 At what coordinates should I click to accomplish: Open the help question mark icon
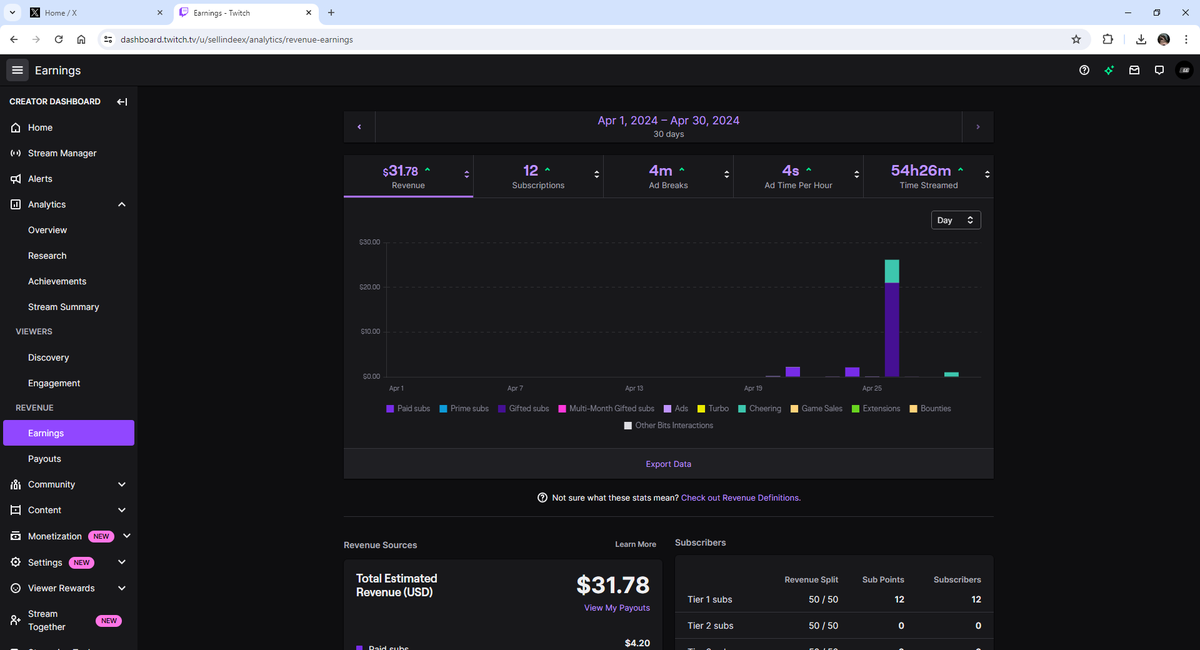click(1084, 70)
